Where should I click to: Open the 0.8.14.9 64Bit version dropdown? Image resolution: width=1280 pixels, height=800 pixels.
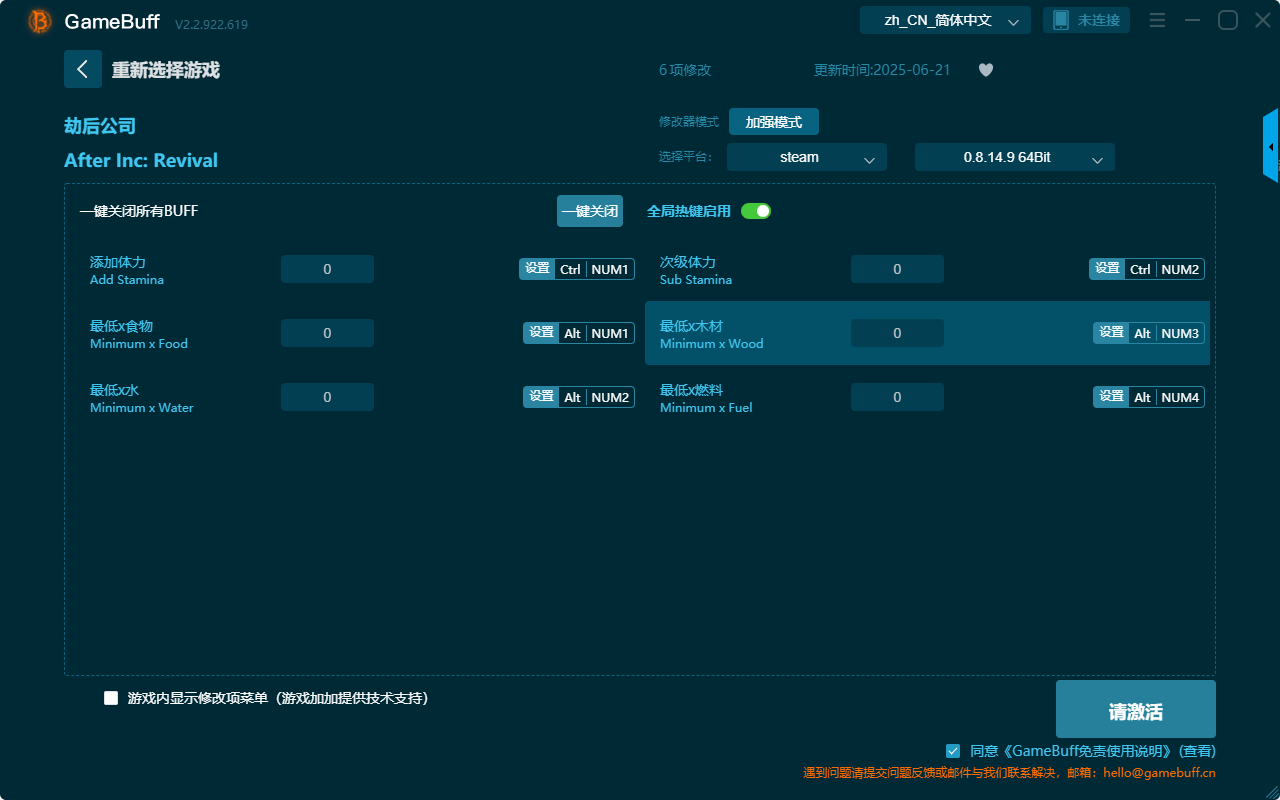click(1014, 157)
